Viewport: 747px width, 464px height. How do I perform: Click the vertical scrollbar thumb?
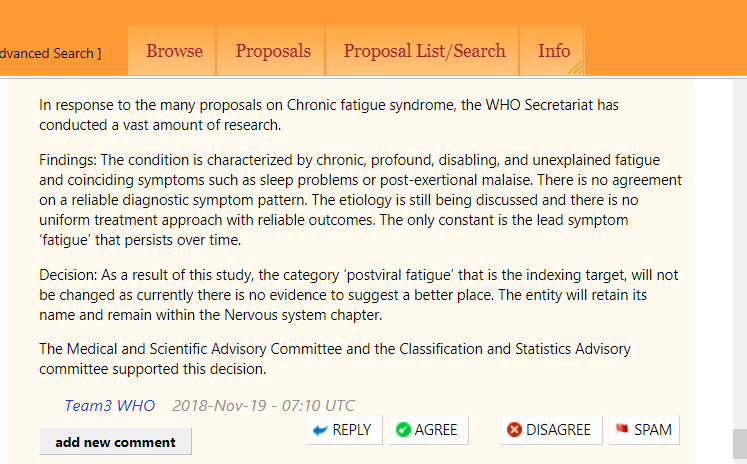point(739,443)
